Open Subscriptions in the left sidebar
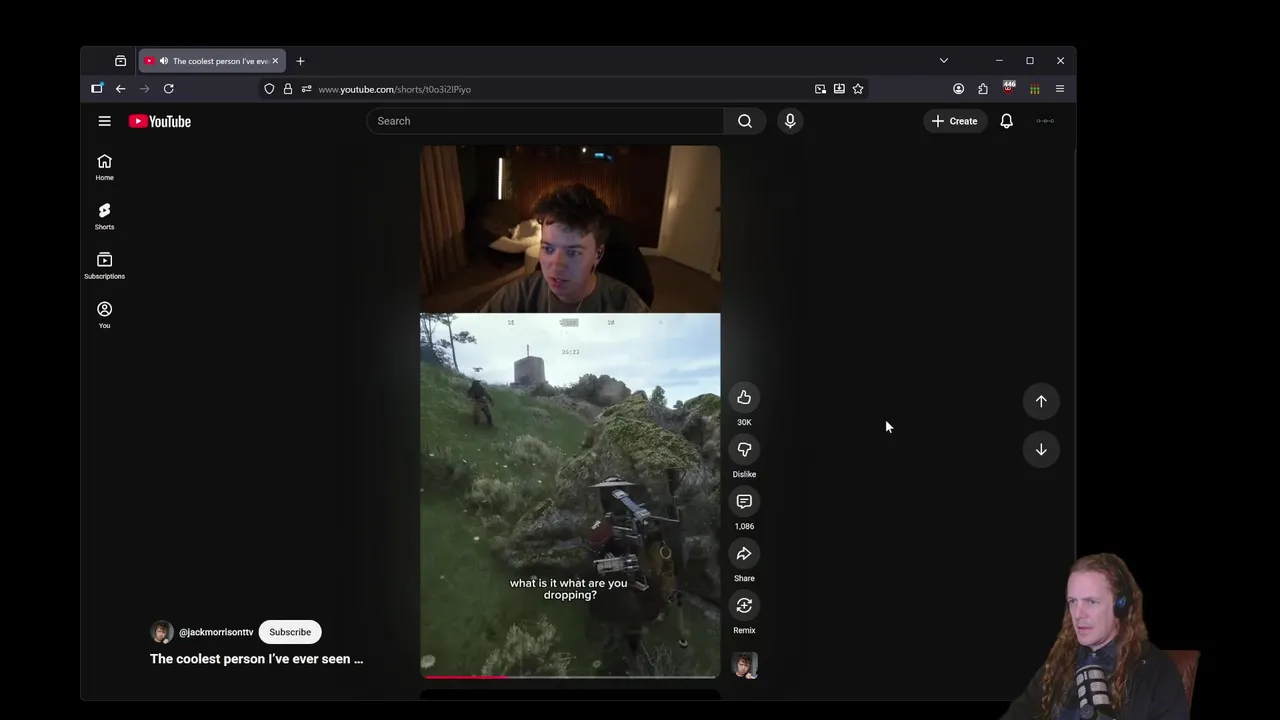 [x=104, y=265]
